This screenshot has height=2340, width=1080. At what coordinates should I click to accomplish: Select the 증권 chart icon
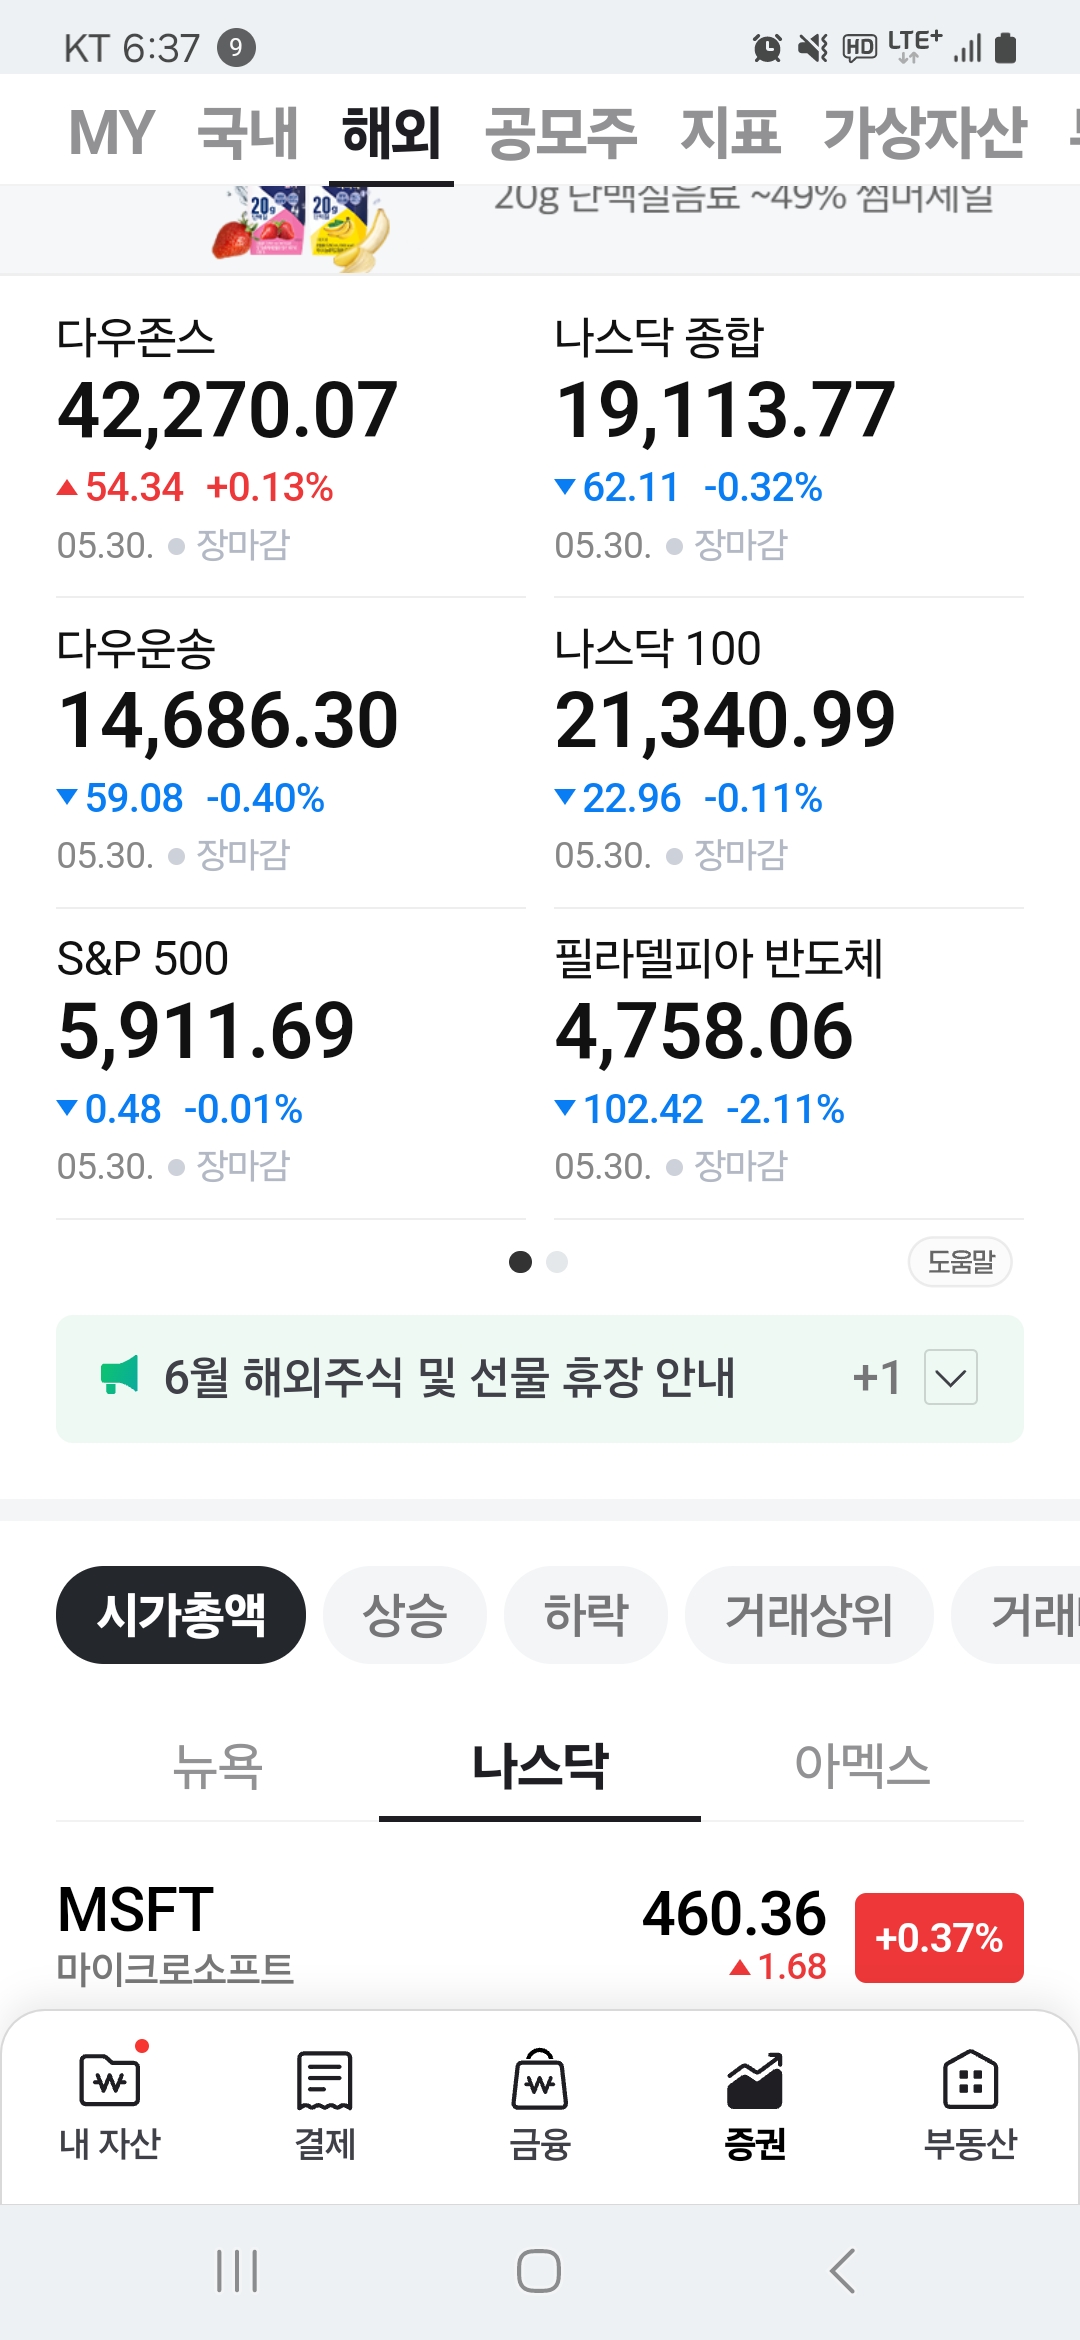pyautogui.click(x=755, y=2079)
